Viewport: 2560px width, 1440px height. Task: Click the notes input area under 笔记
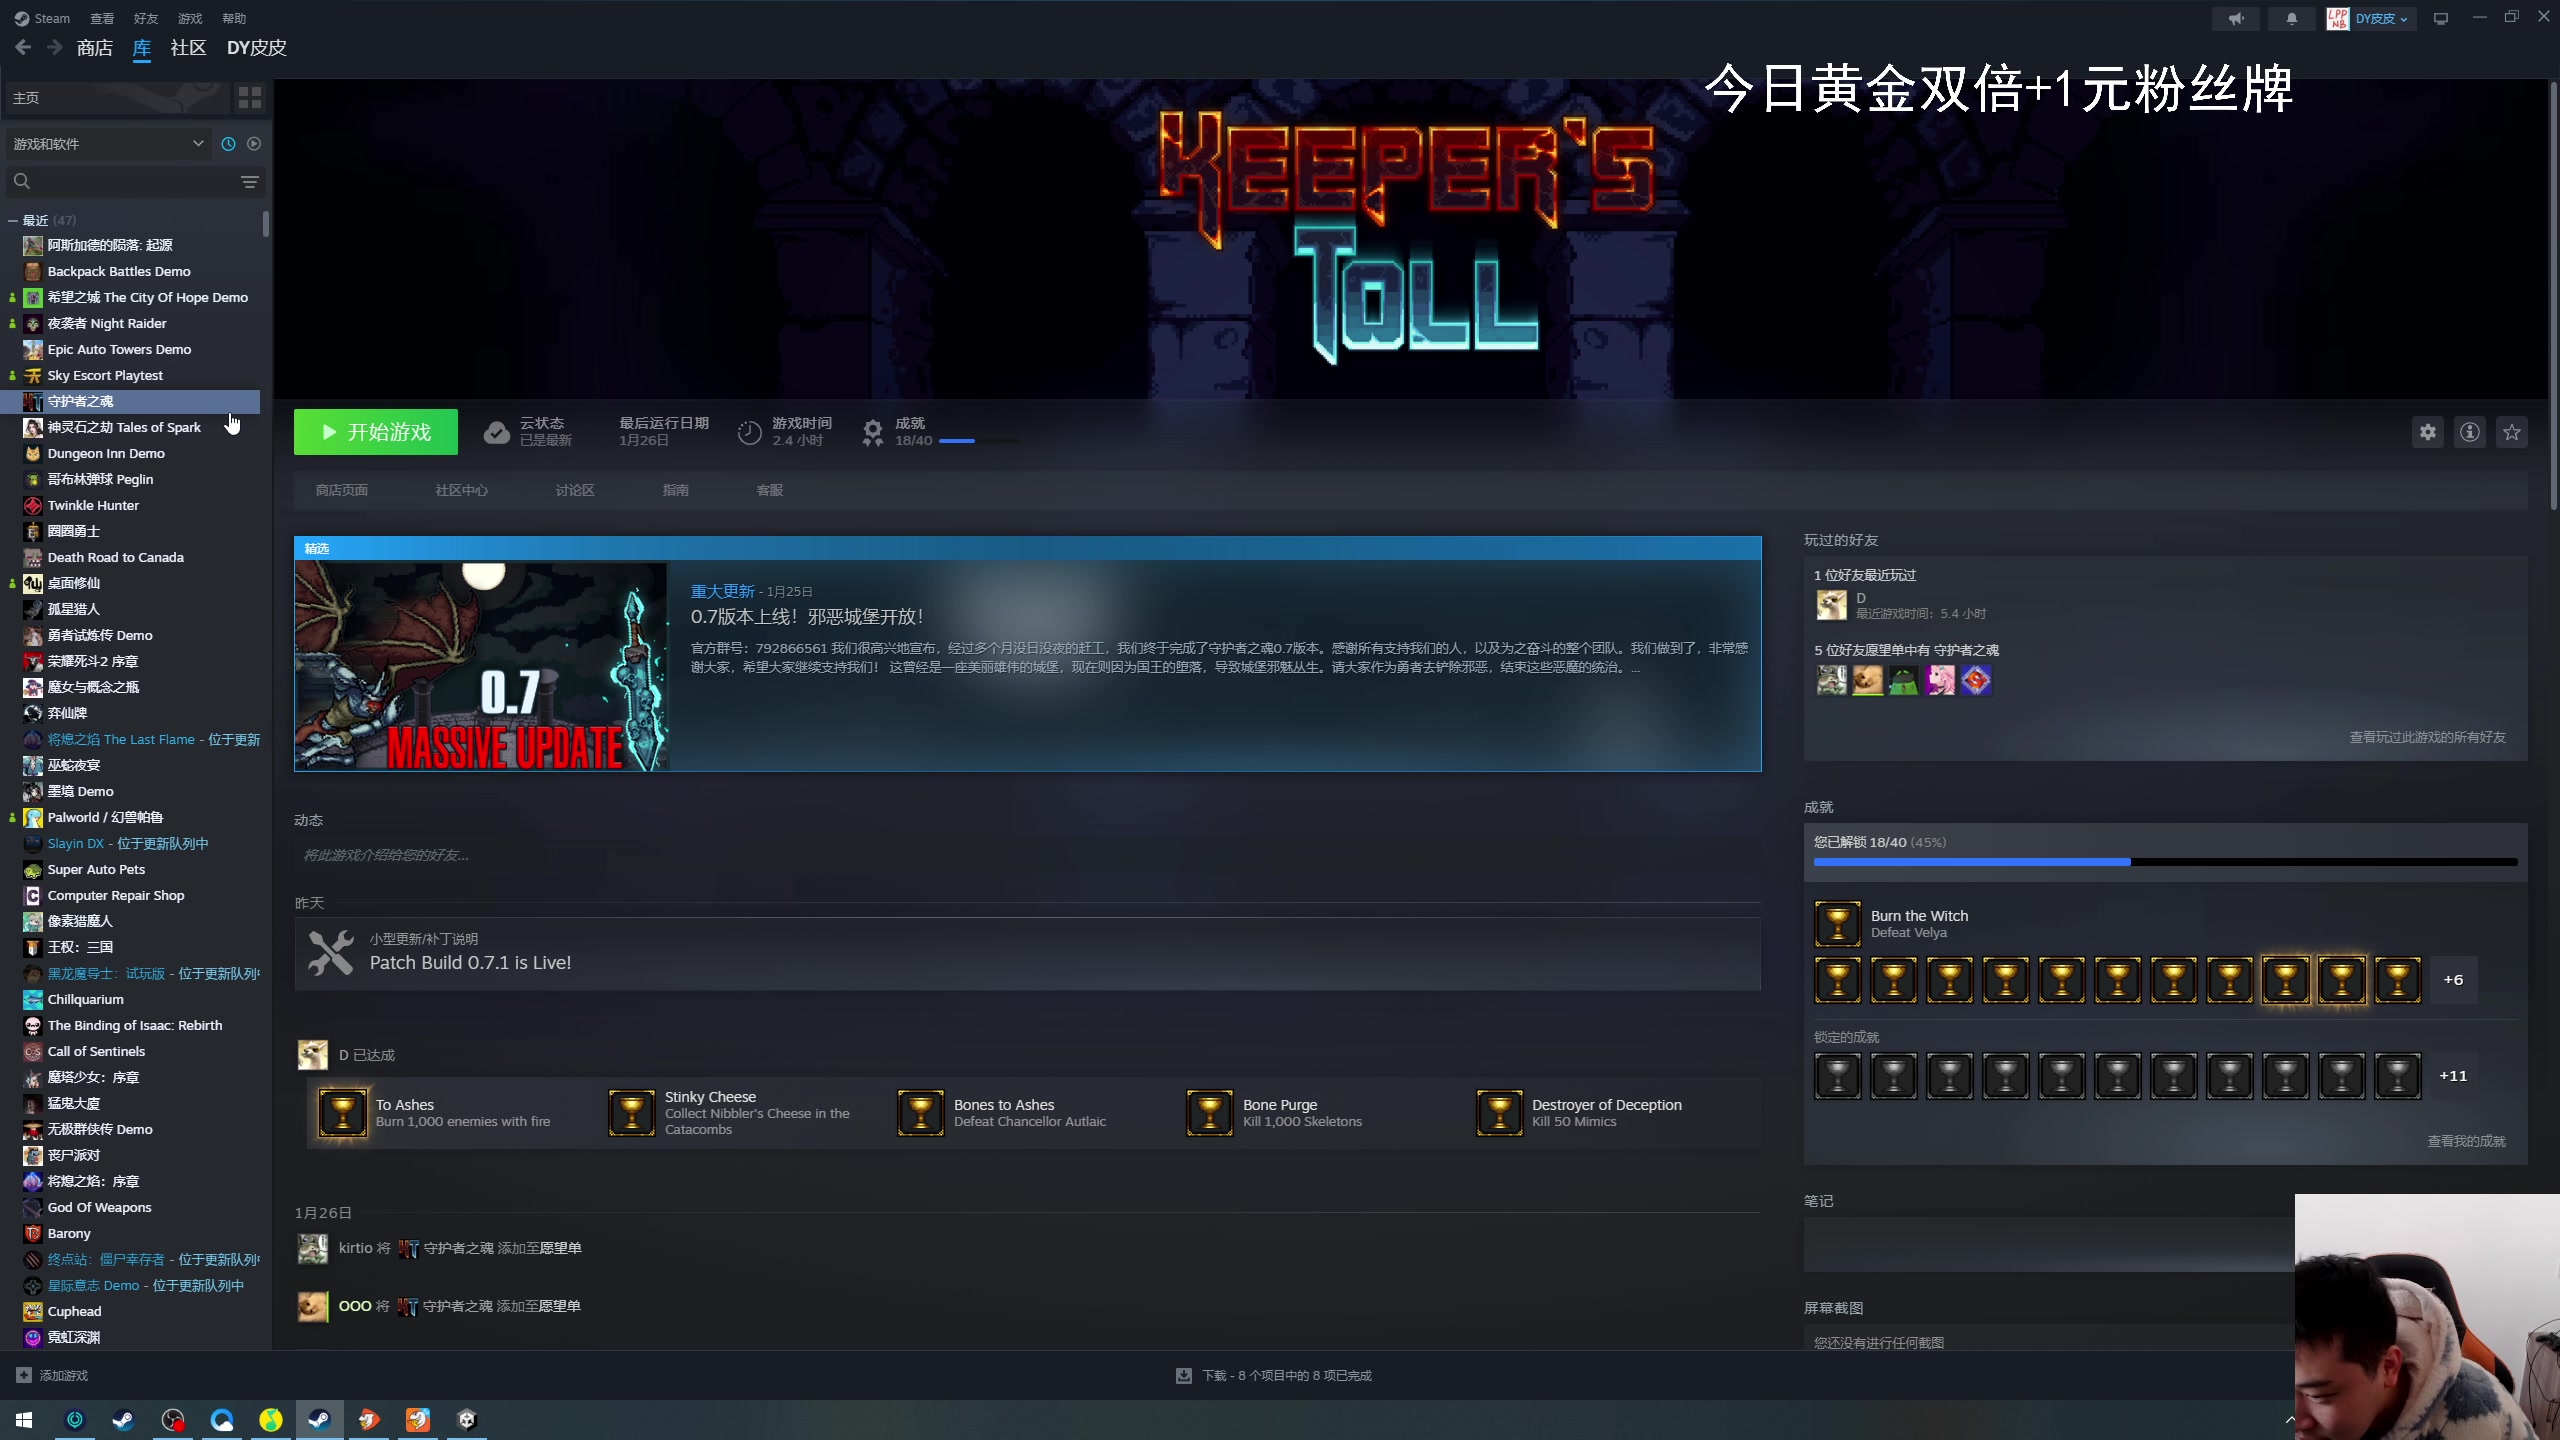point(2049,1245)
